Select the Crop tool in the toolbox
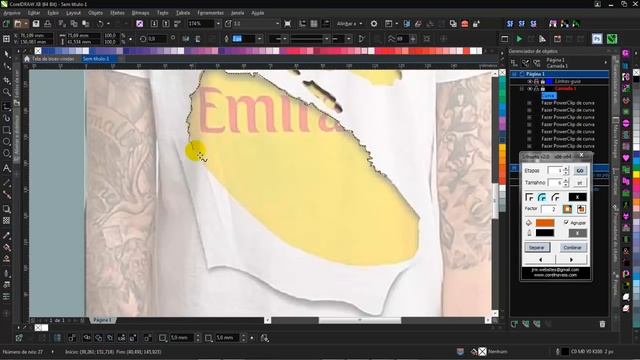 7,80
